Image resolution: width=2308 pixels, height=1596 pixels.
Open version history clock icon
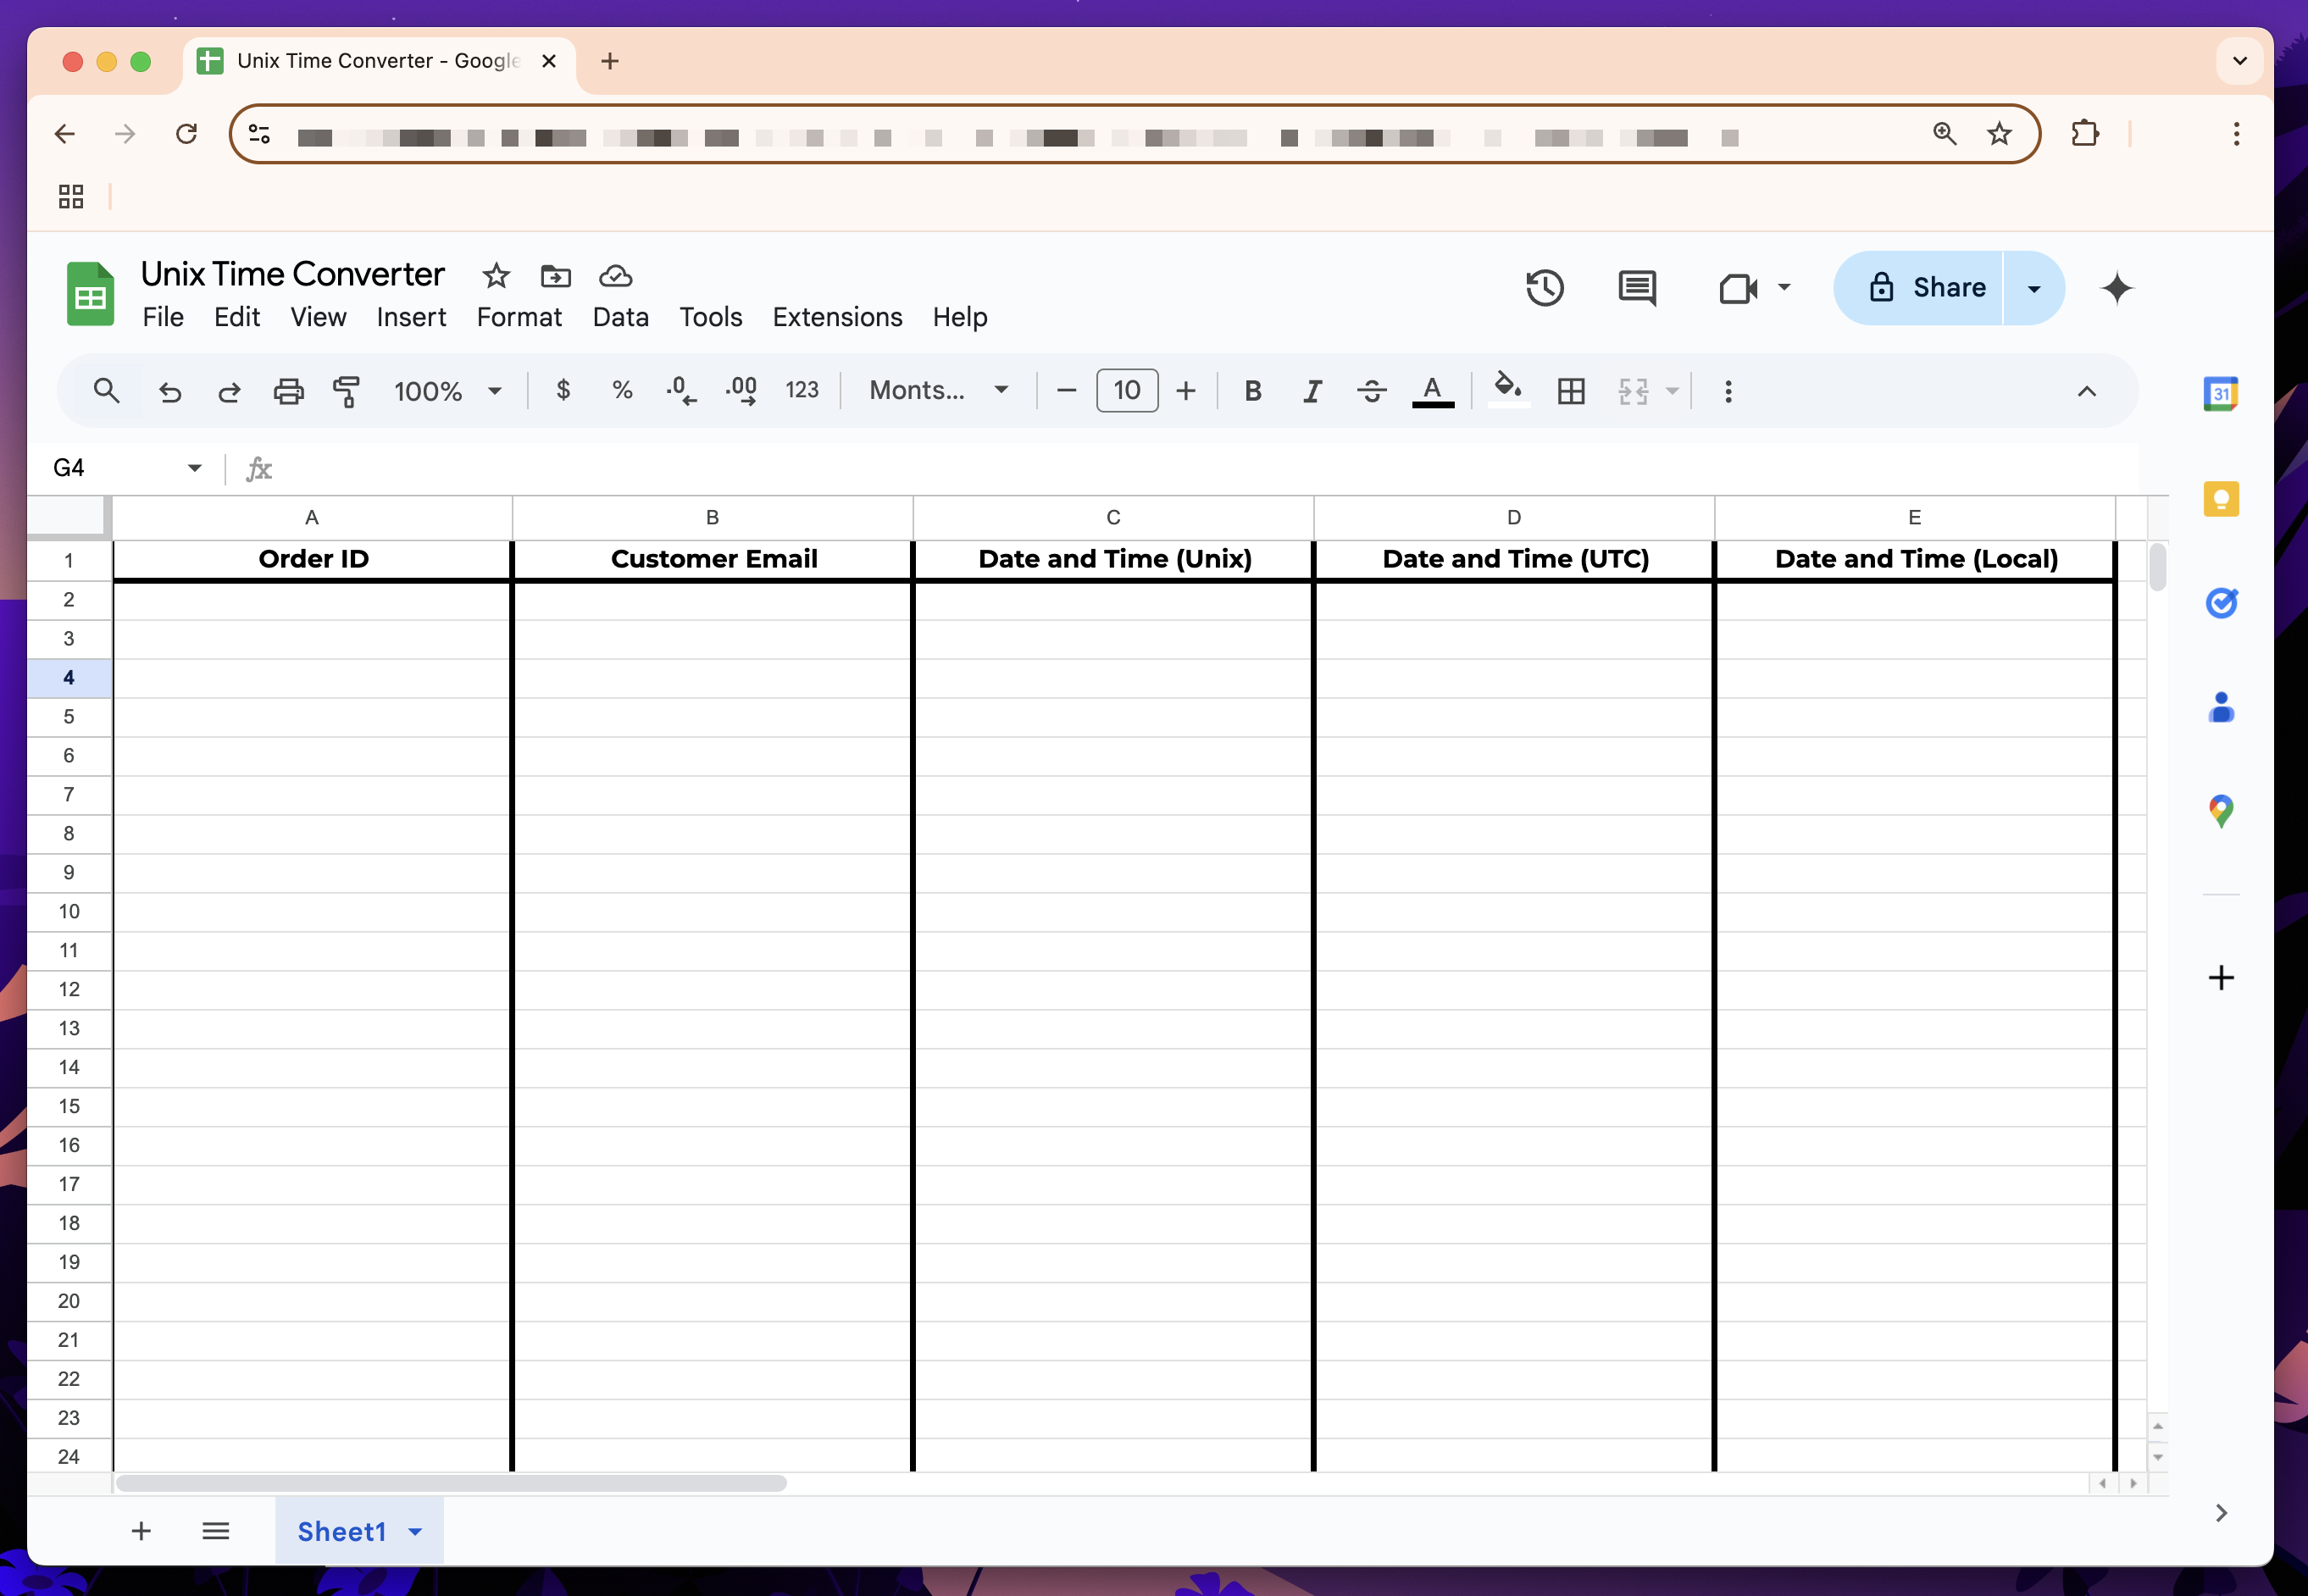tap(1544, 288)
